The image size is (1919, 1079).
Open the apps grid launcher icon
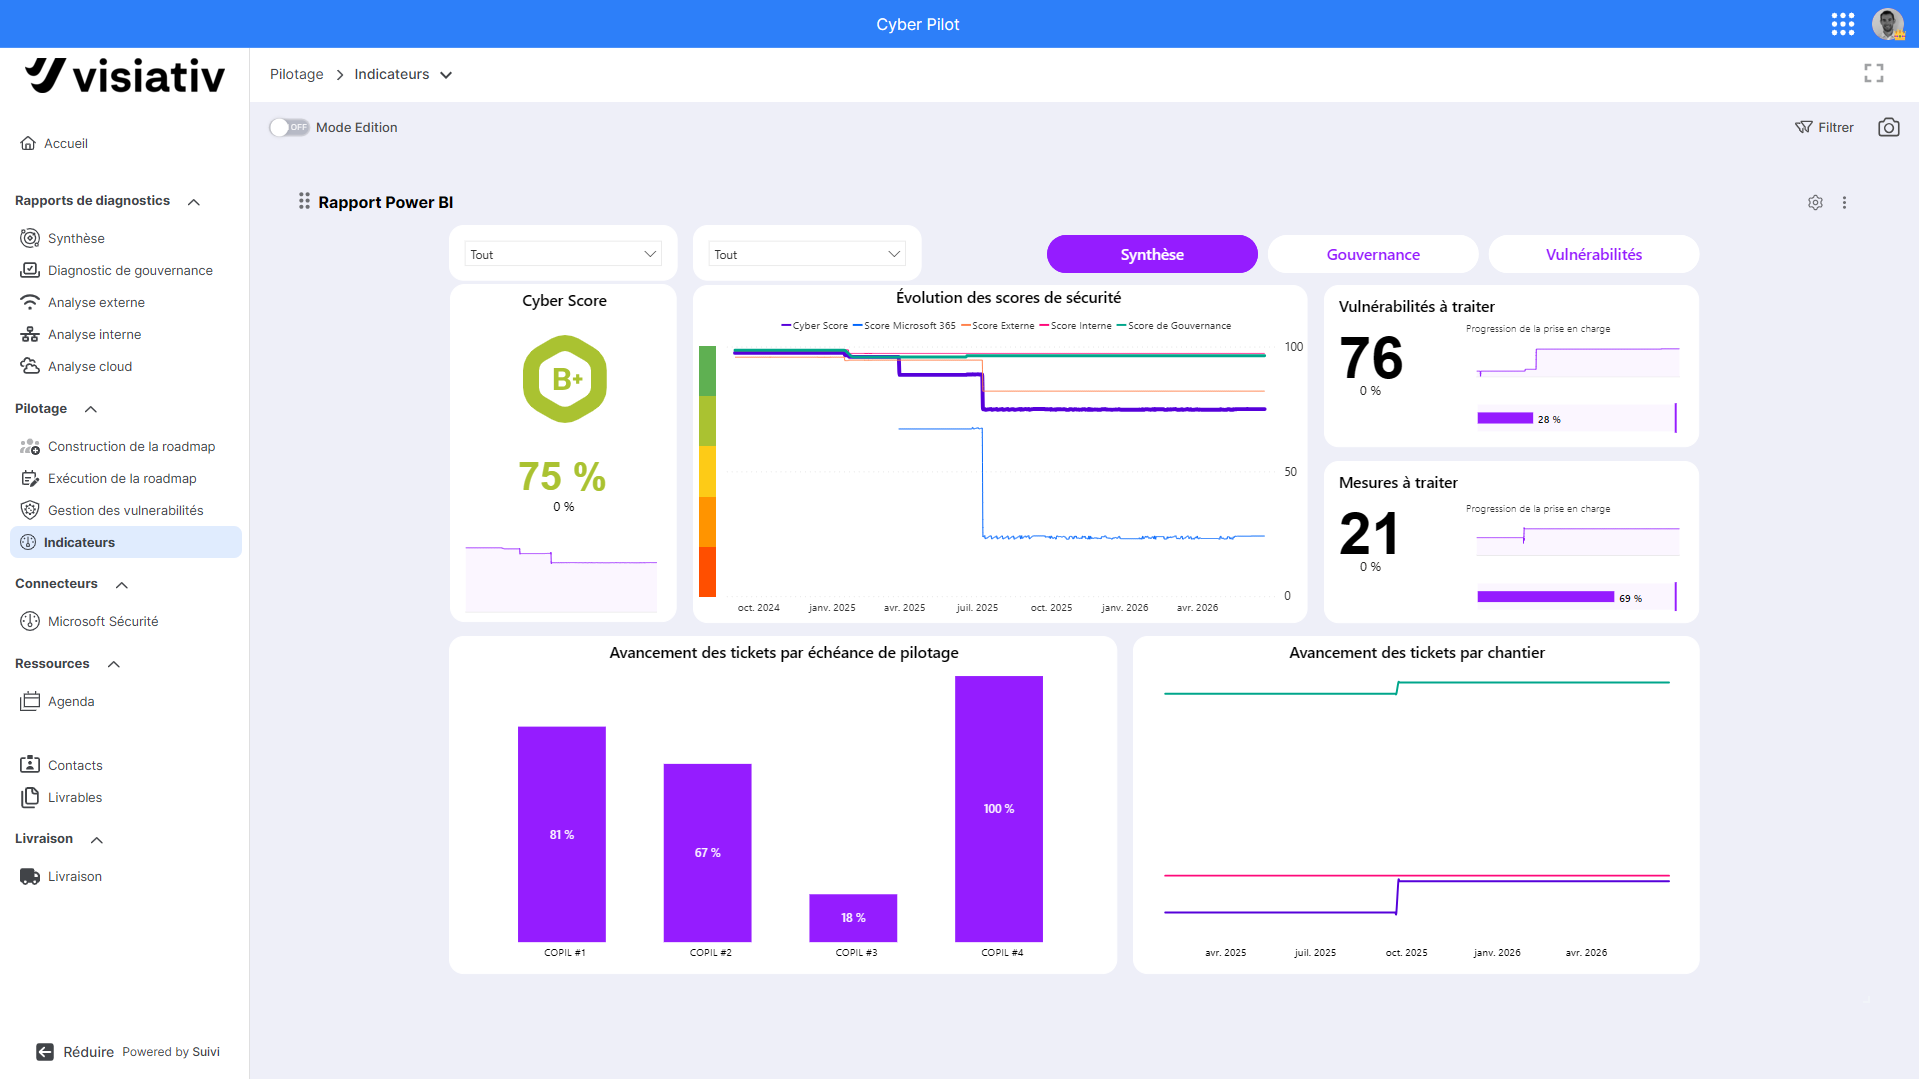1843,24
